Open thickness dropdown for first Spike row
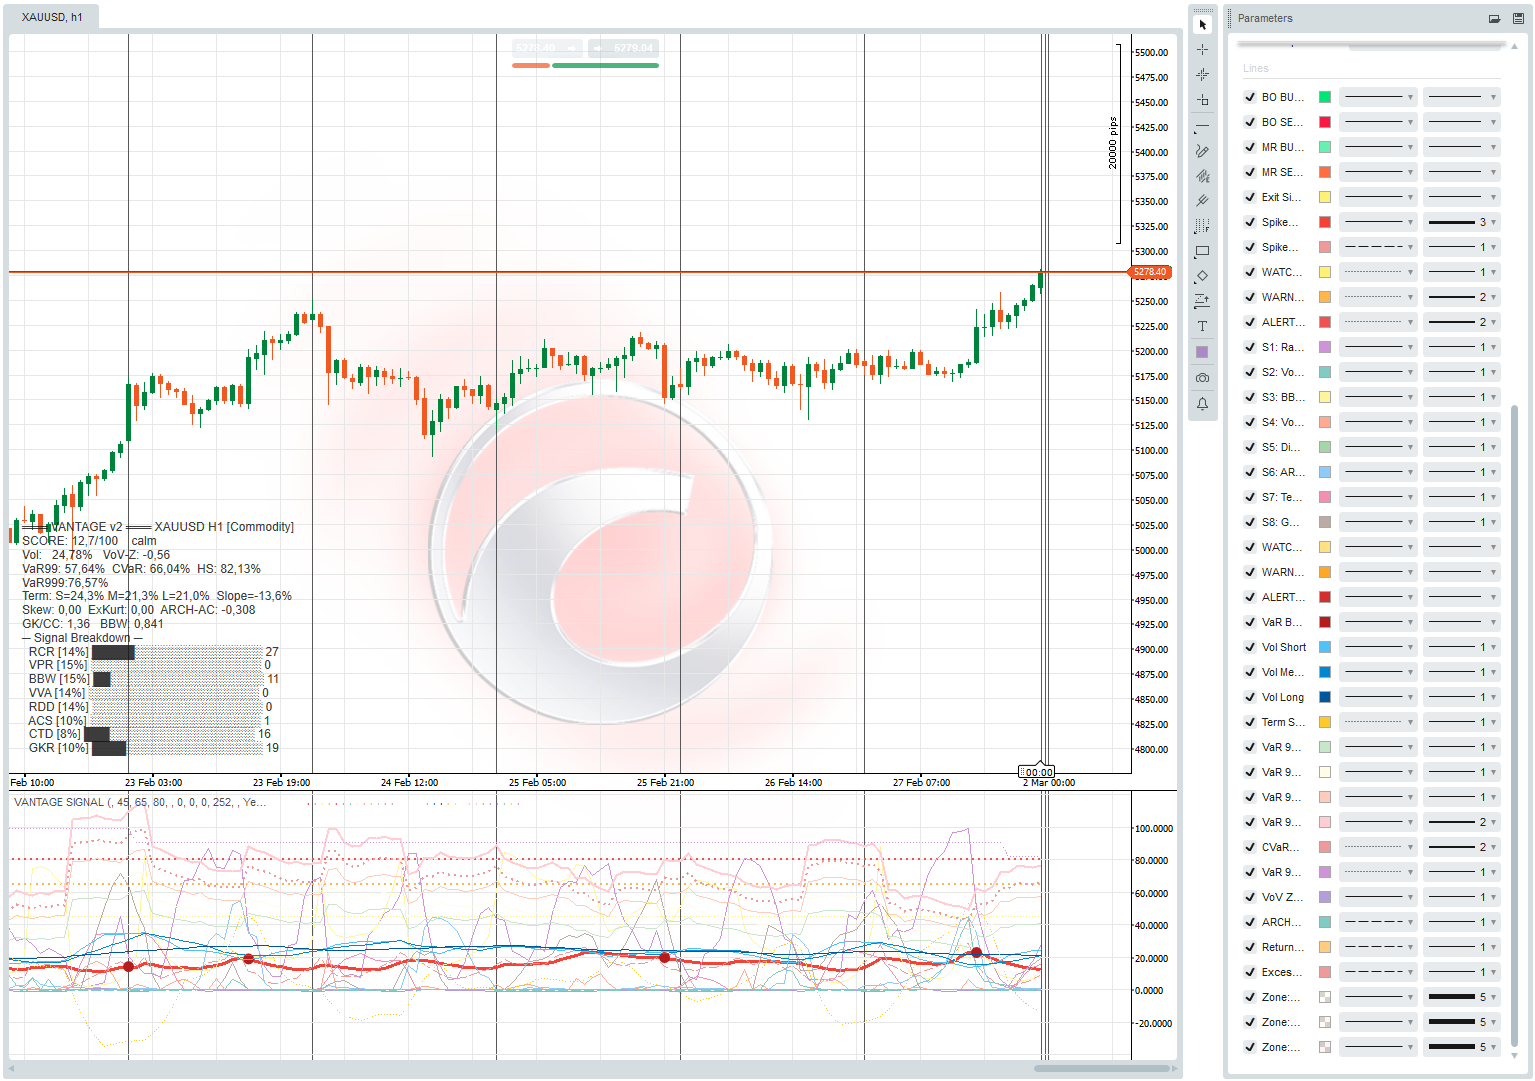The image size is (1535, 1081). [1461, 222]
